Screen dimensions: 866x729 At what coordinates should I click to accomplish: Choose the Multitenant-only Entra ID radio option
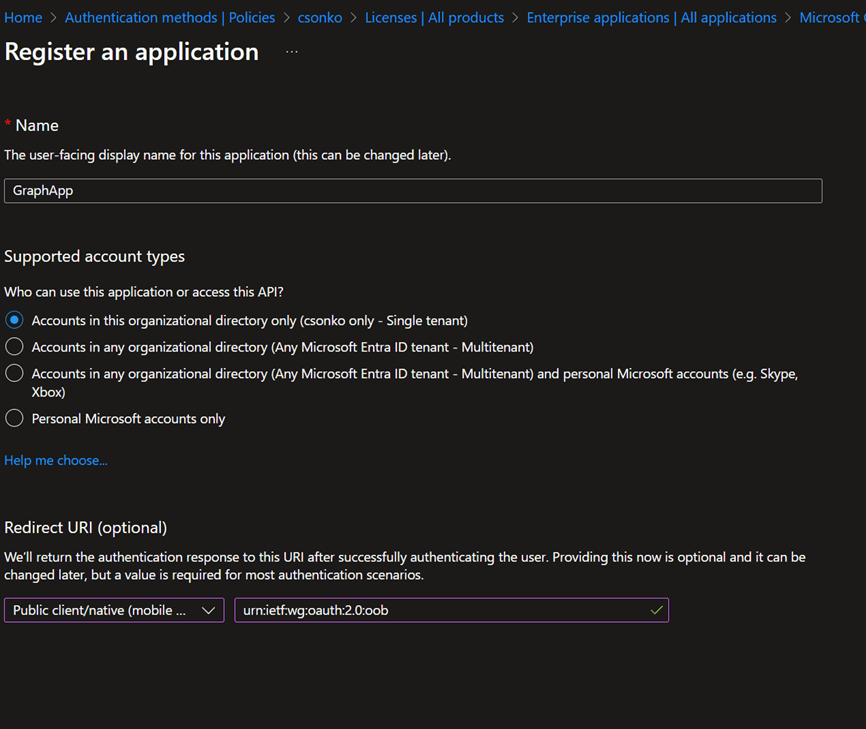point(14,347)
